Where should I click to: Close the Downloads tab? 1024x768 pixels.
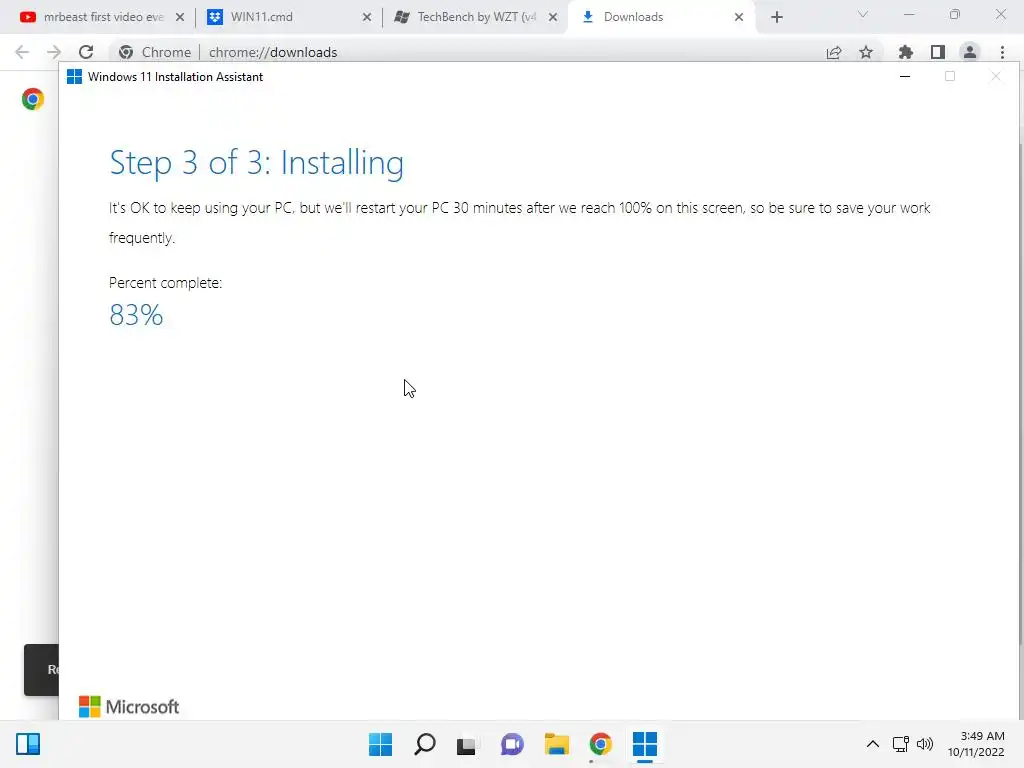739,17
